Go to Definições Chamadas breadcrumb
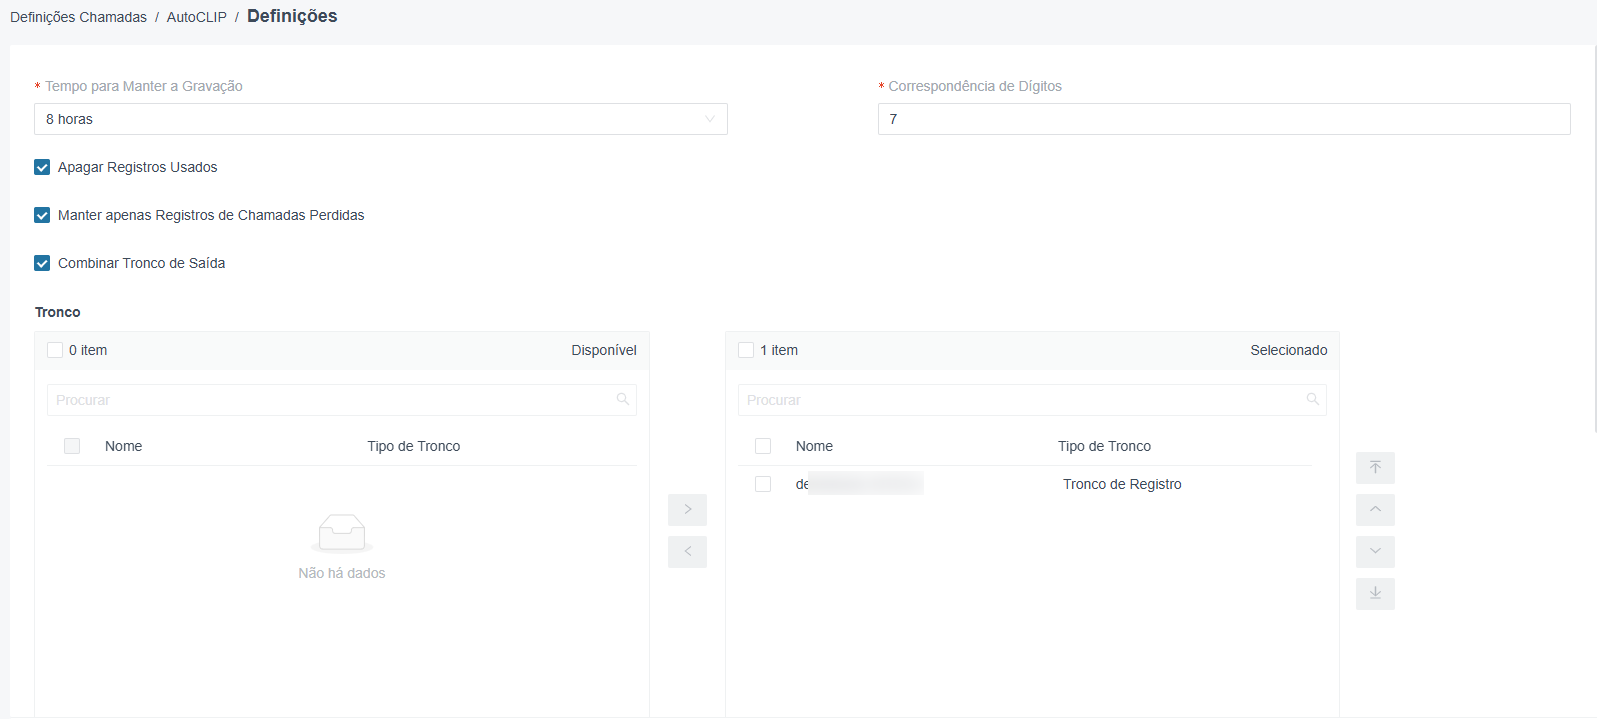This screenshot has height=719, width=1597. [x=78, y=17]
